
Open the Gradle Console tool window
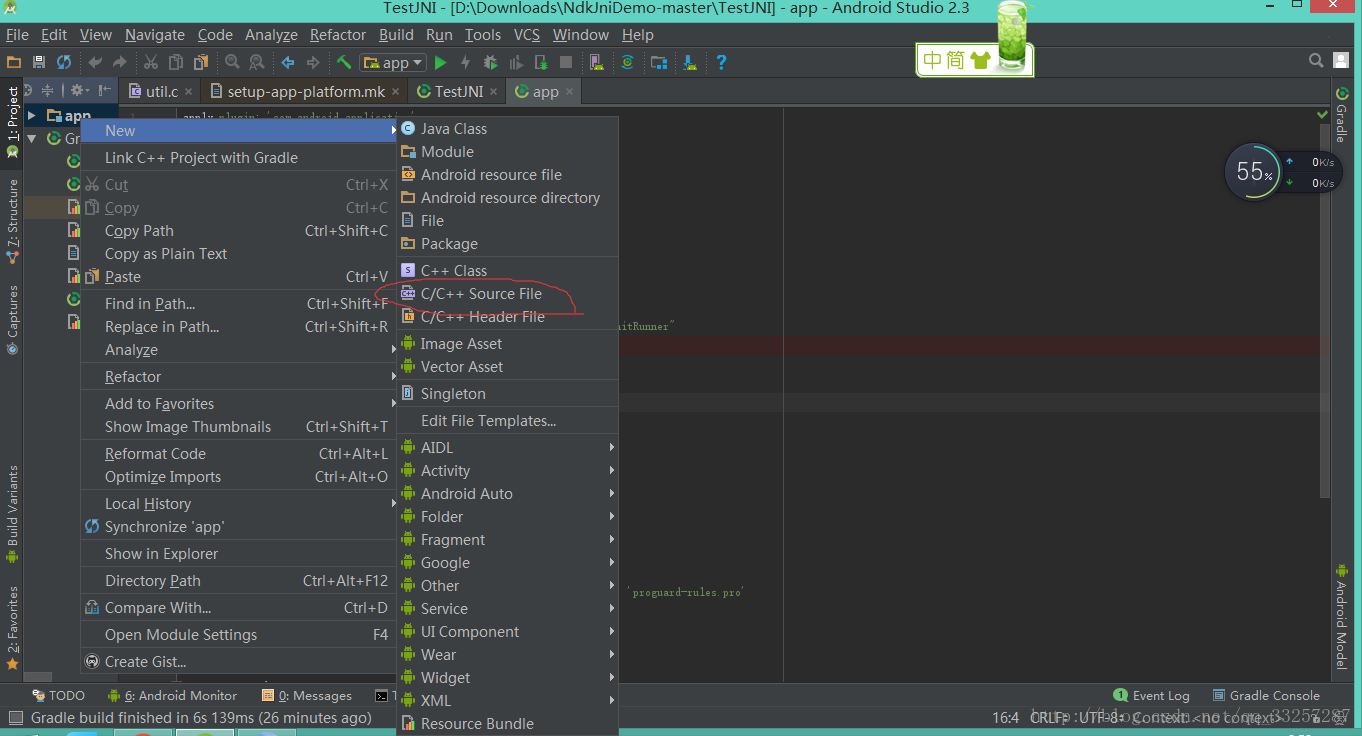1266,696
